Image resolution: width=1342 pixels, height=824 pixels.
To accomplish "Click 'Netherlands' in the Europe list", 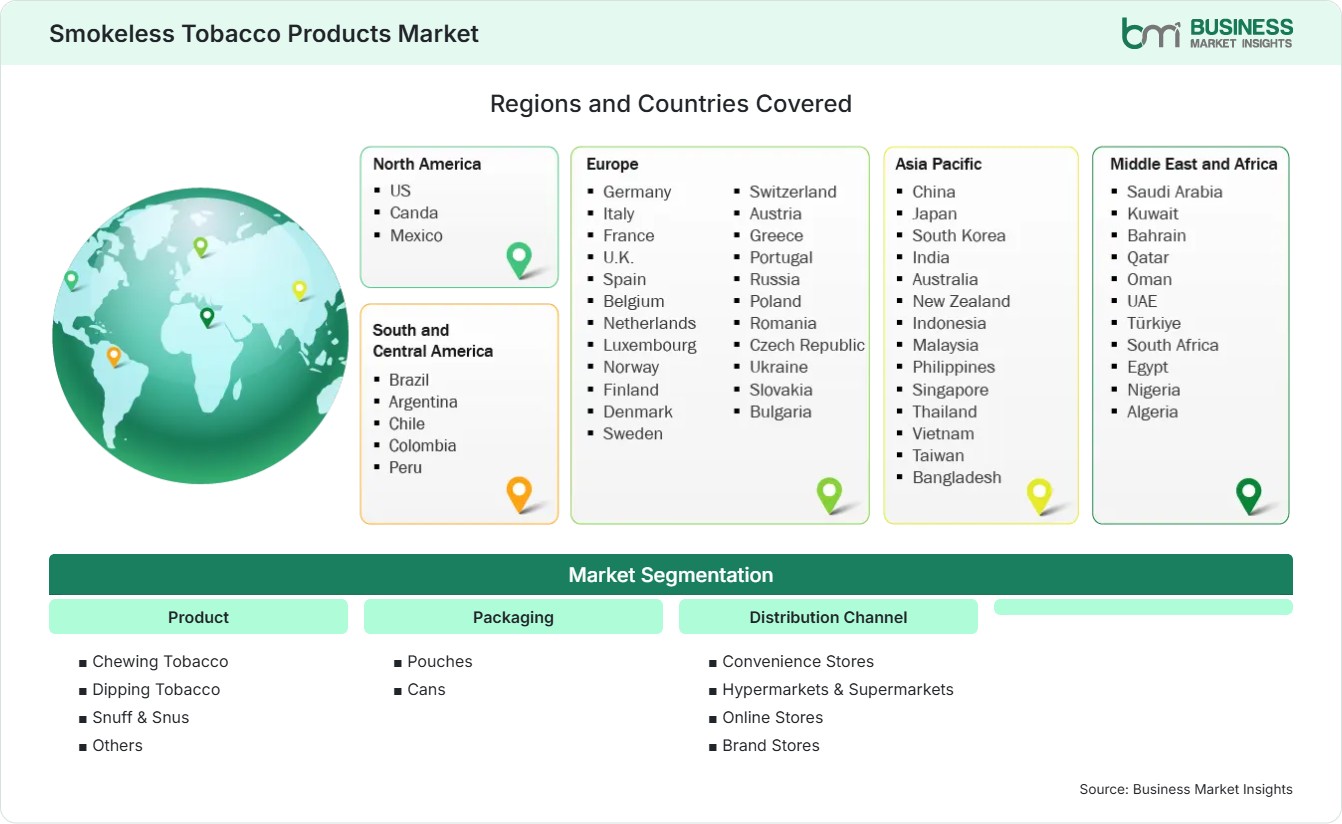I will [x=649, y=323].
